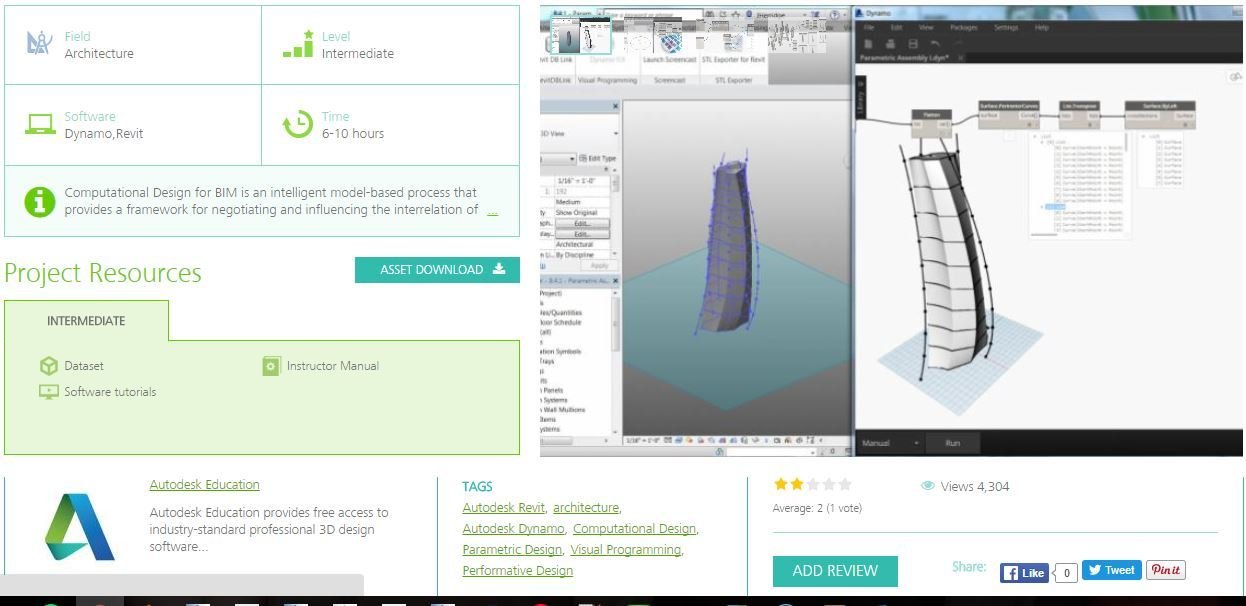Image resolution: width=1246 pixels, height=606 pixels.
Task: Open the Edit menu in Dynamo
Action: (x=897, y=28)
